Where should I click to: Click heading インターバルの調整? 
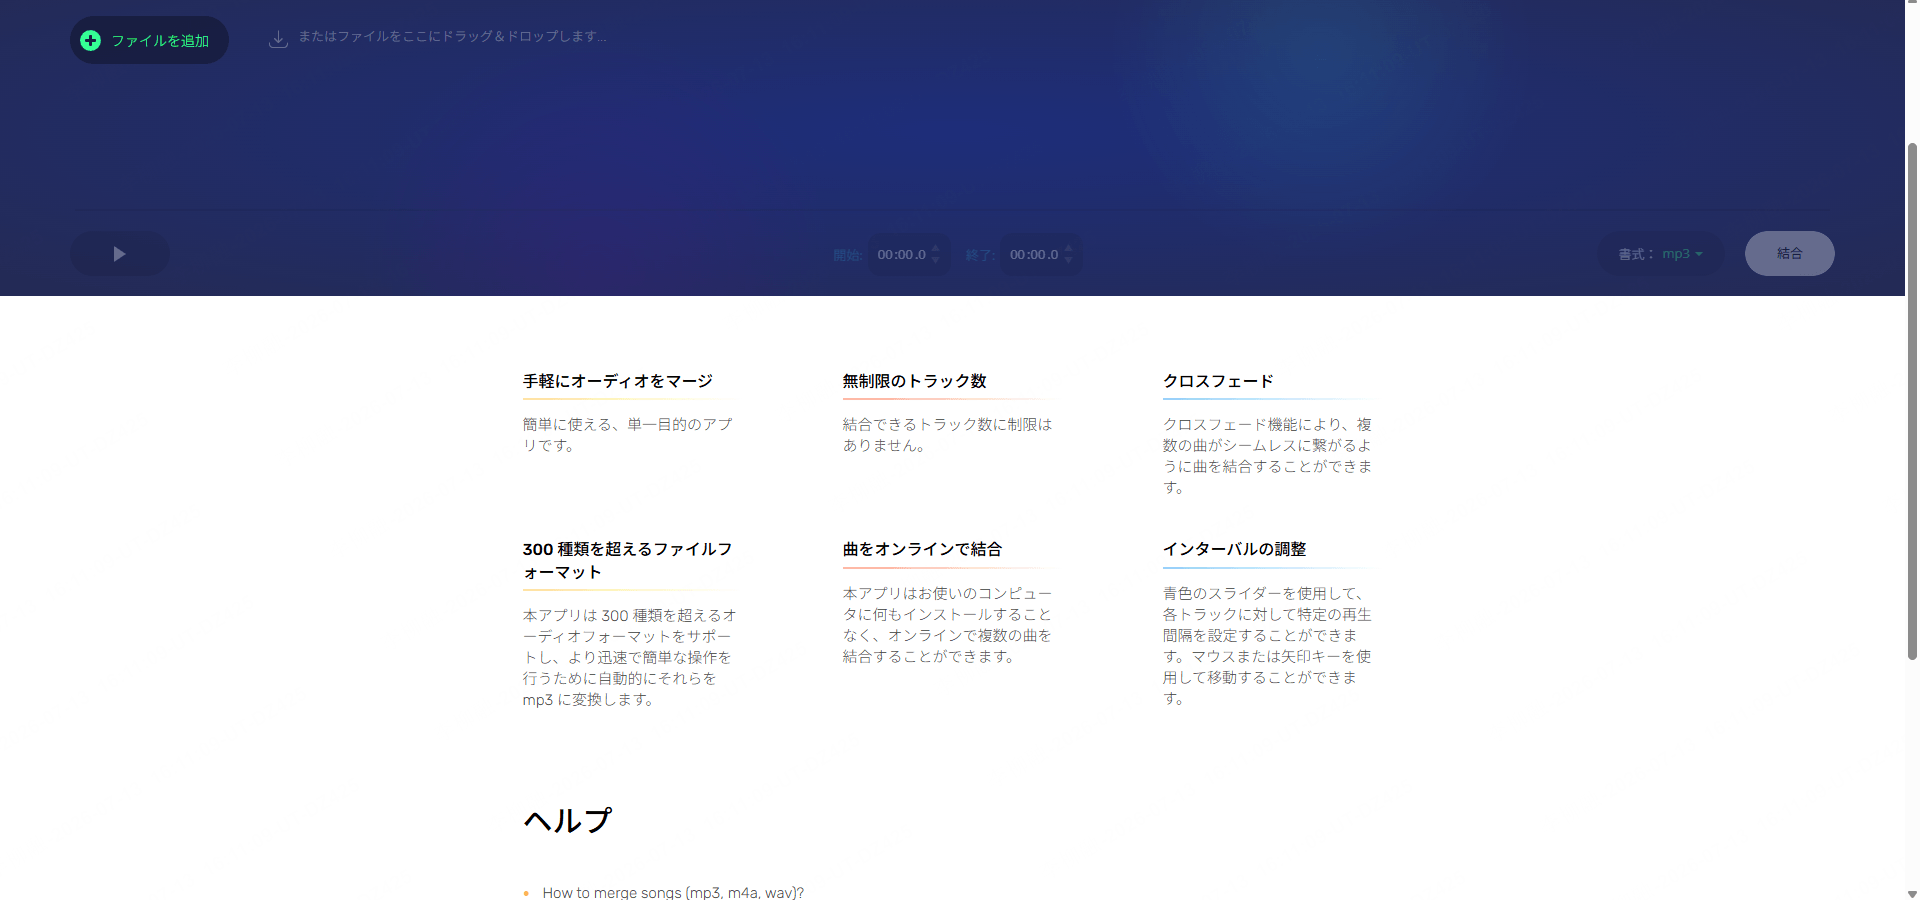coord(1234,549)
